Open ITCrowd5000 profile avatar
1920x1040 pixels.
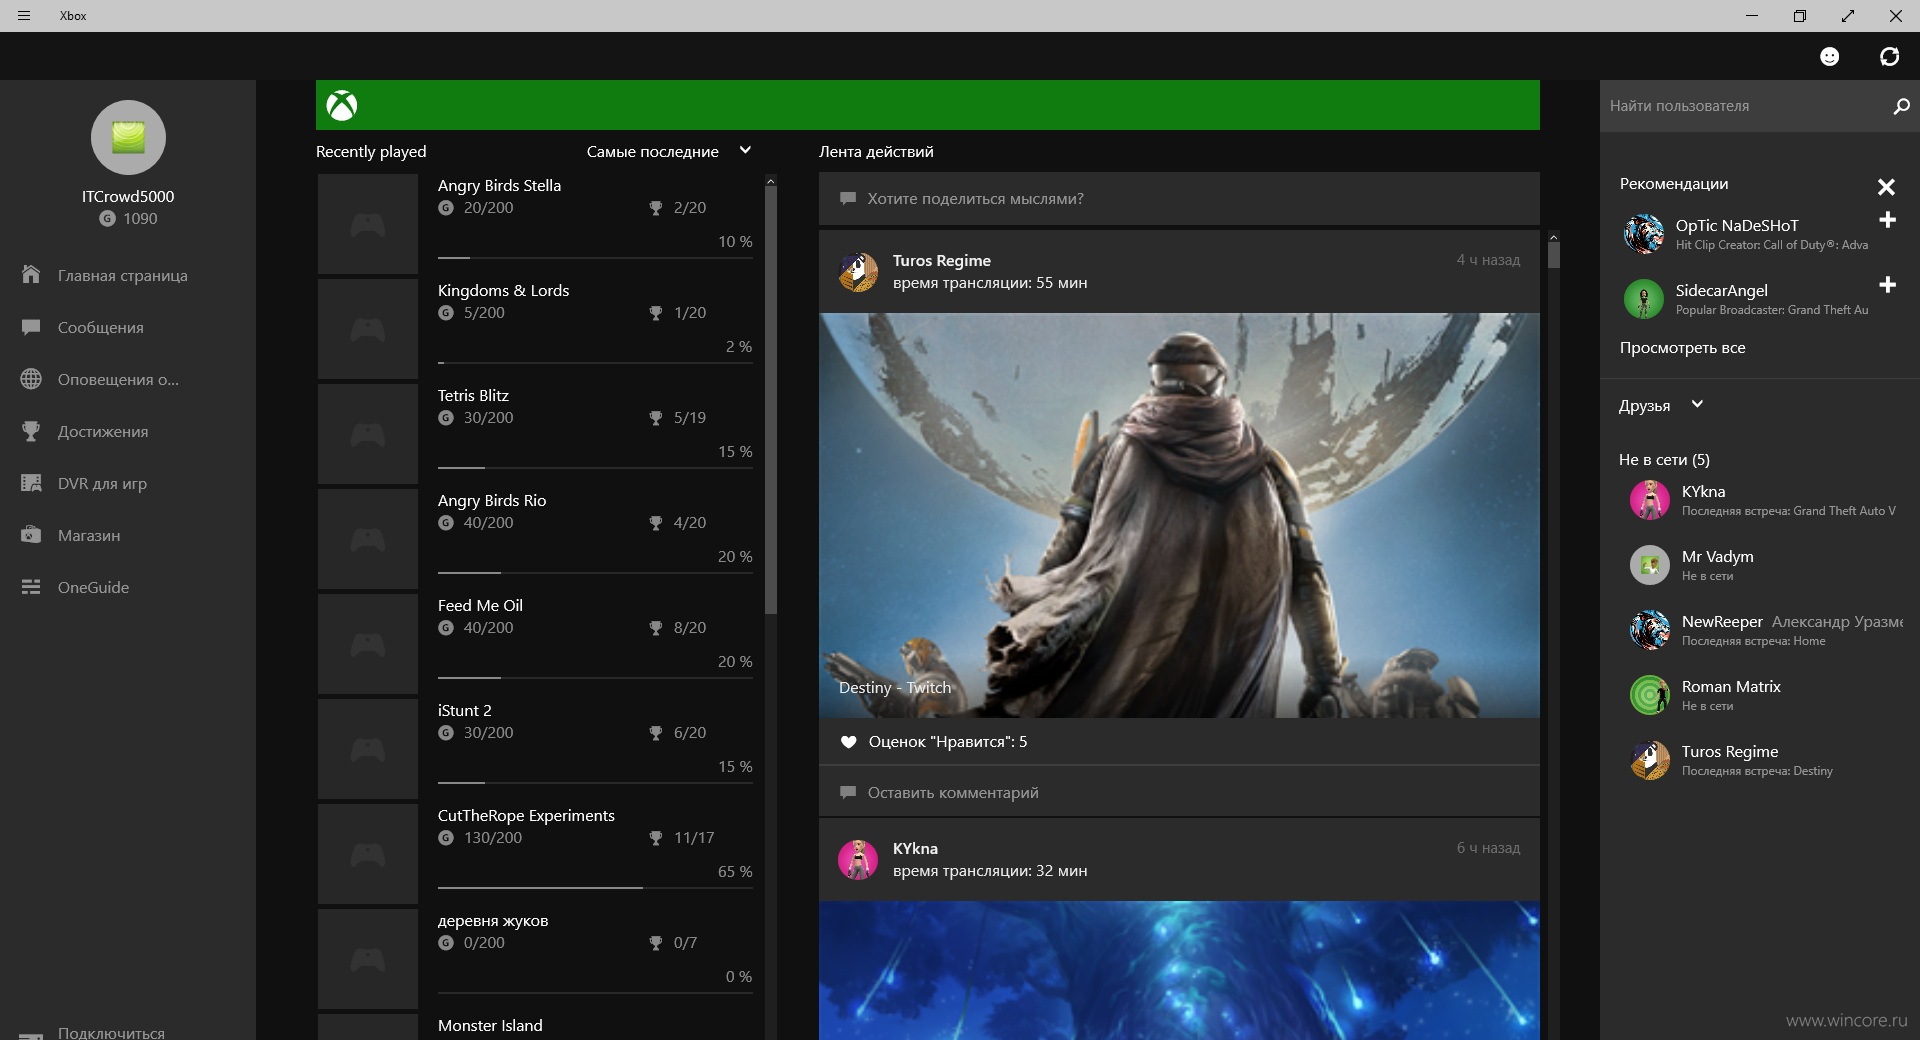click(128, 137)
